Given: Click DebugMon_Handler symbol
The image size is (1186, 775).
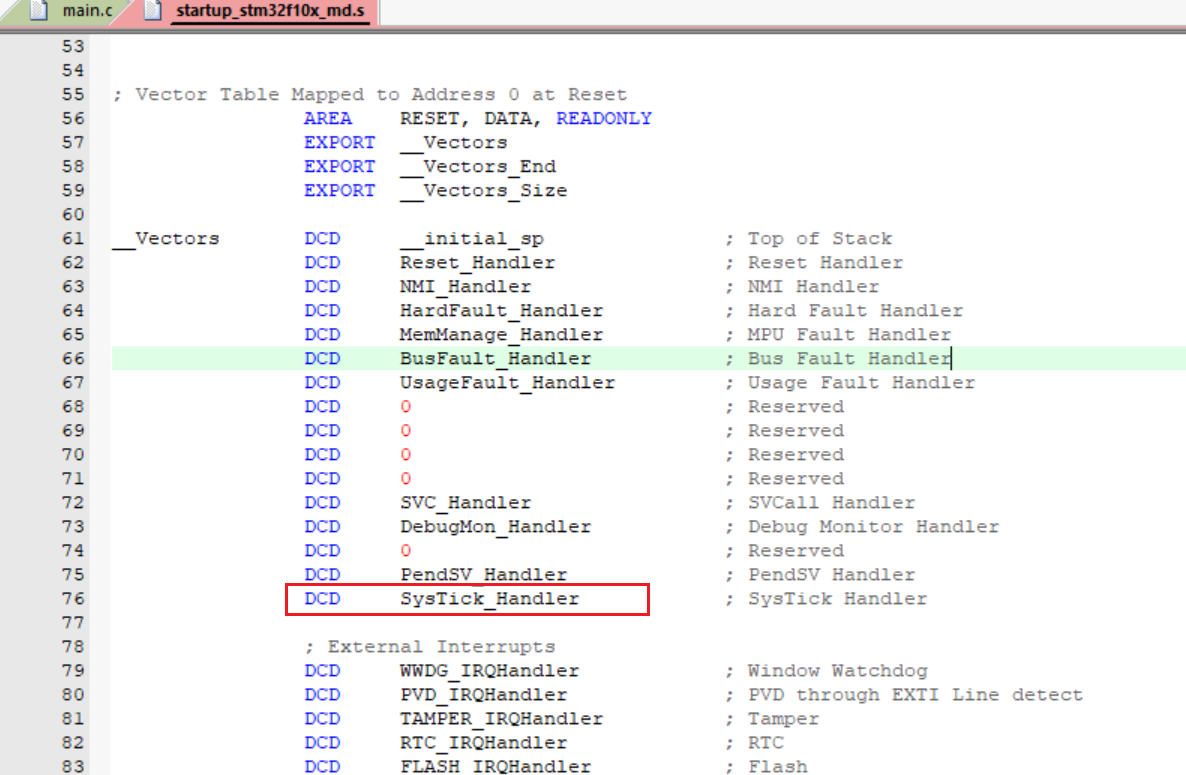Looking at the screenshot, I should [495, 527].
